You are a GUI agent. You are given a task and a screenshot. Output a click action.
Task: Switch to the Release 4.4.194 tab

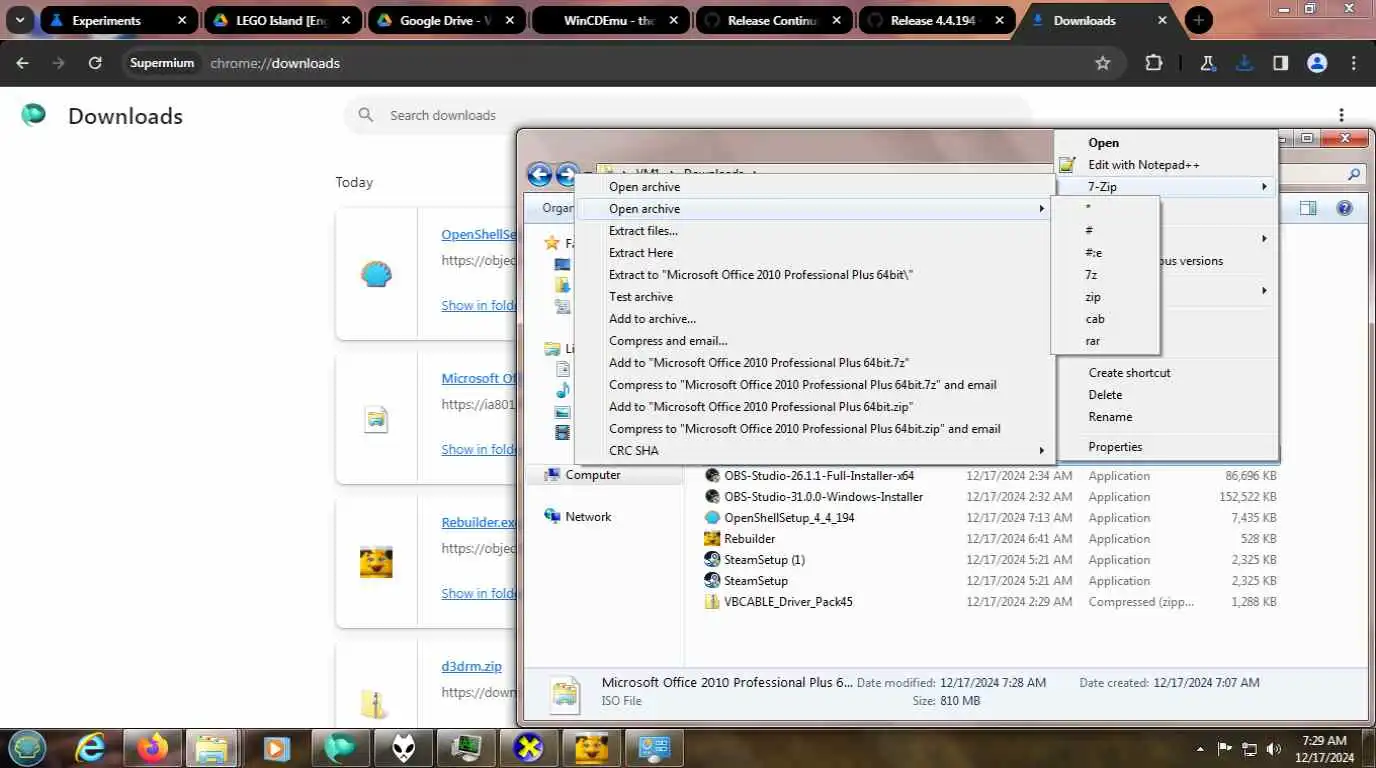[x=937, y=20]
